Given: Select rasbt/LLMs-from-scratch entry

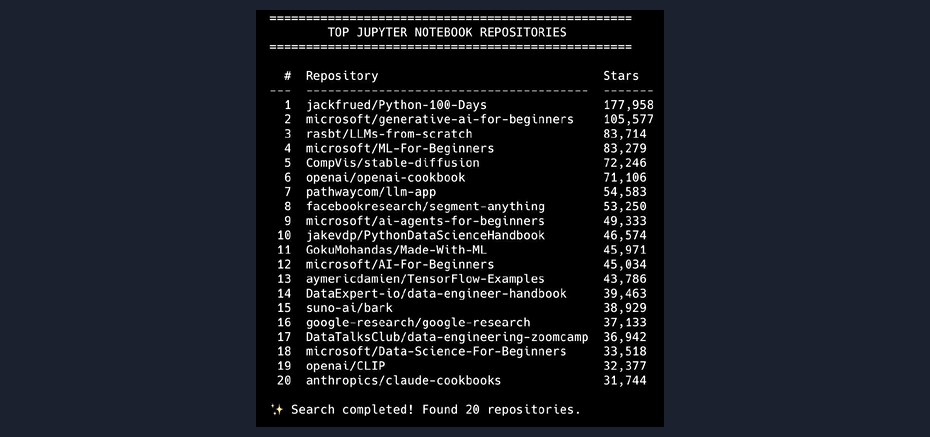Looking at the screenshot, I should [x=389, y=134].
